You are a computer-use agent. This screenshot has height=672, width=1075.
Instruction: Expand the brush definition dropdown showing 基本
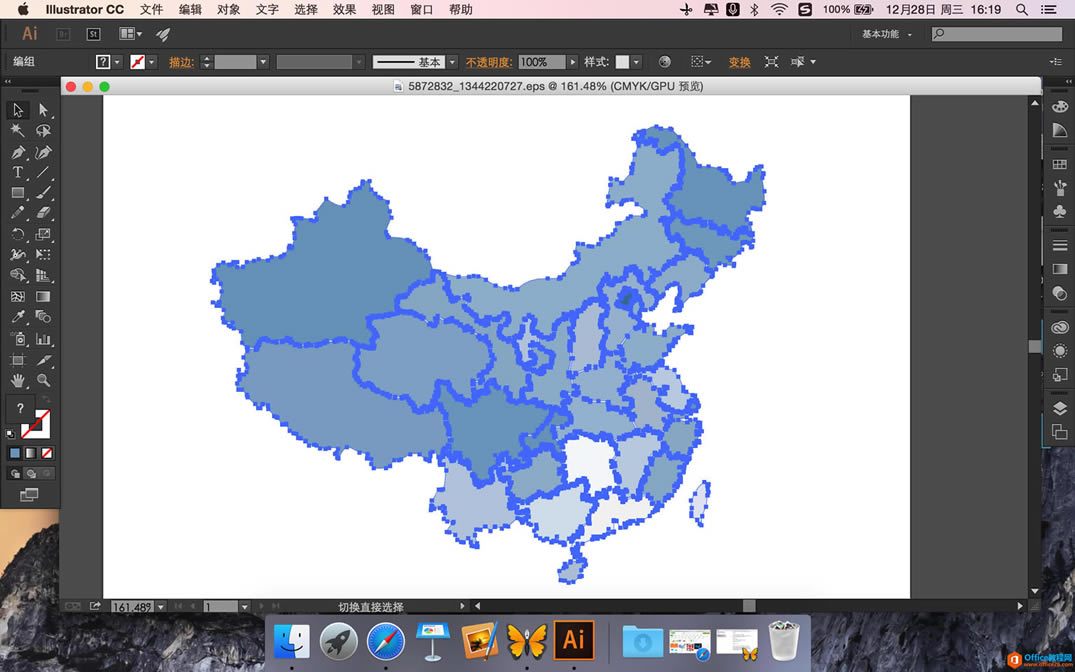coord(450,62)
